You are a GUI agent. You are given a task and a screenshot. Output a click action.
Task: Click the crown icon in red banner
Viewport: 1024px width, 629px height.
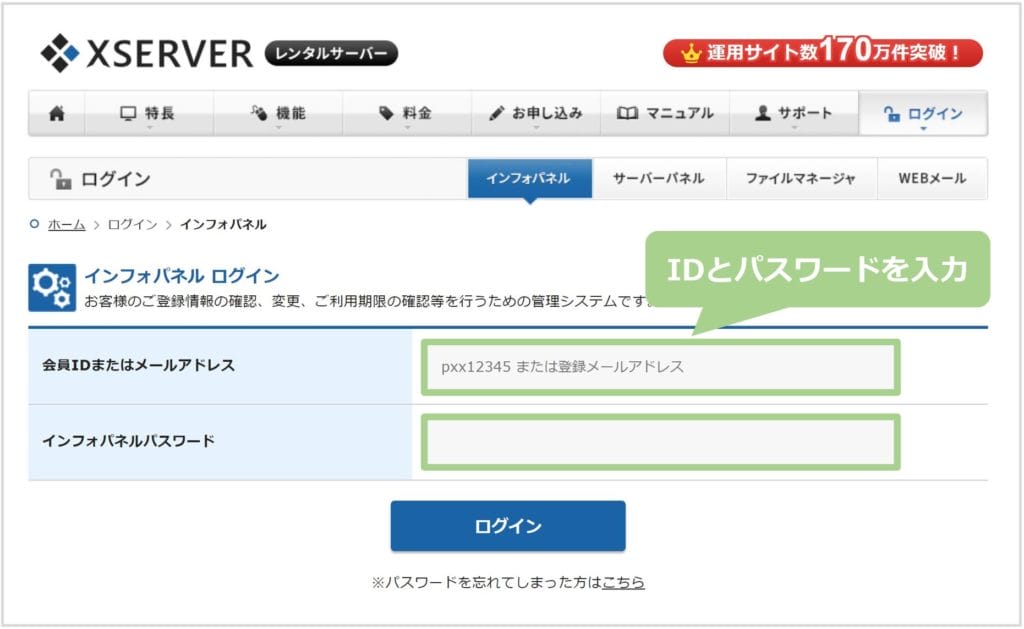690,54
